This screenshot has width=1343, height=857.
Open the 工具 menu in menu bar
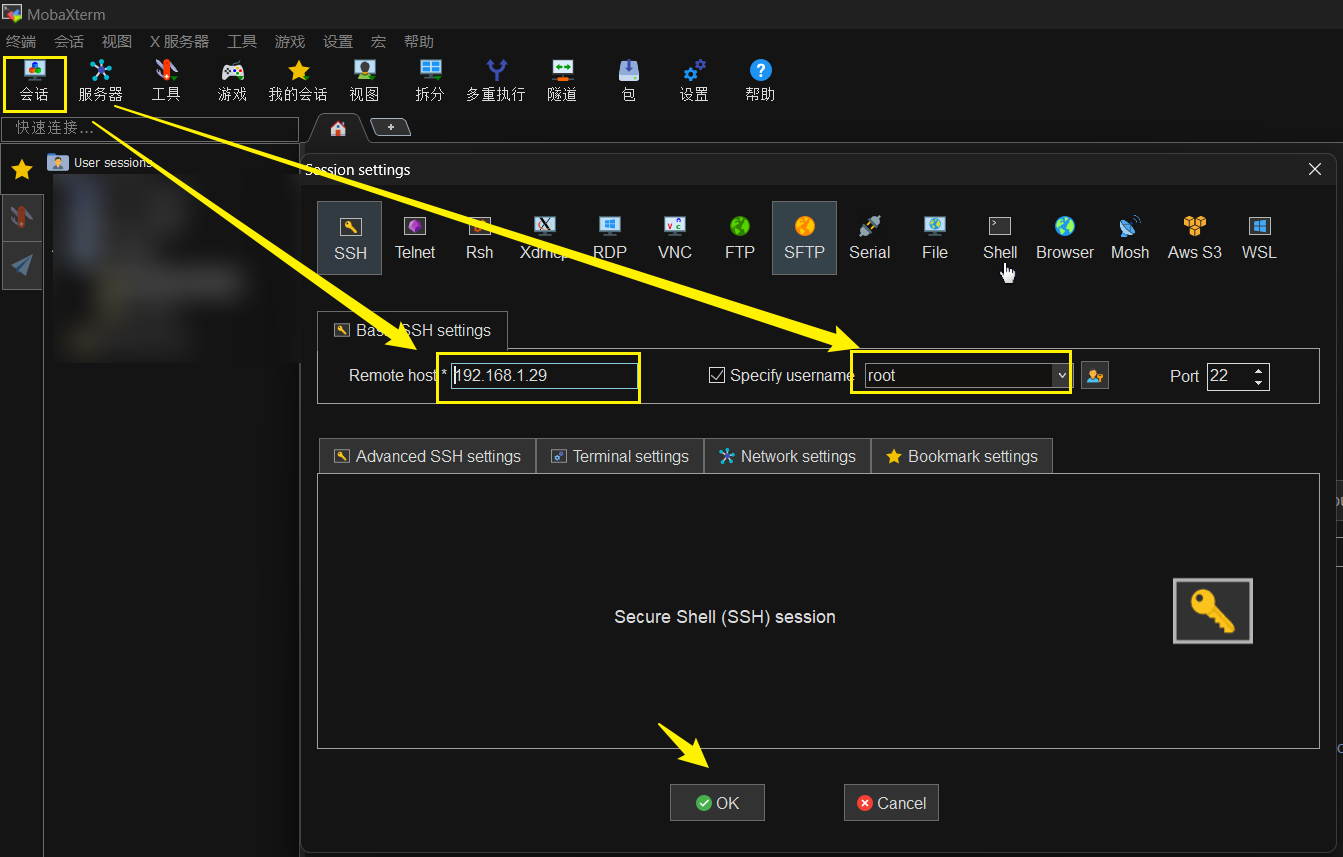pos(242,41)
